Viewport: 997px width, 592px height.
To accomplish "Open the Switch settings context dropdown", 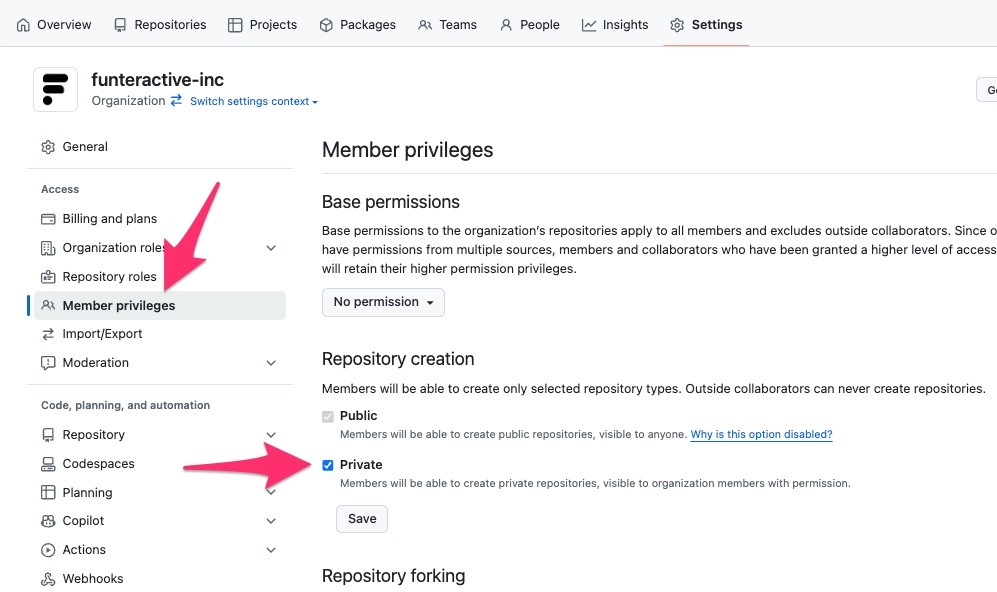I will (254, 101).
